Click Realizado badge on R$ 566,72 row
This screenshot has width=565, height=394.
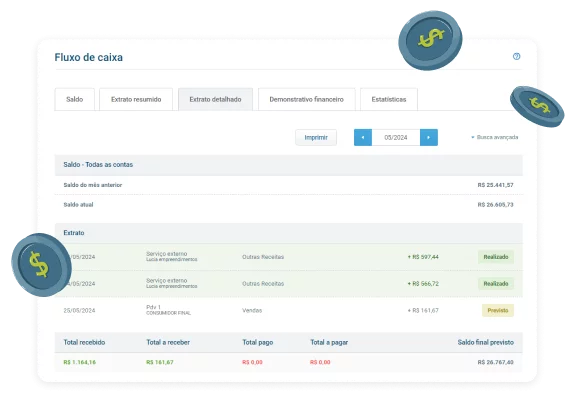tap(496, 284)
